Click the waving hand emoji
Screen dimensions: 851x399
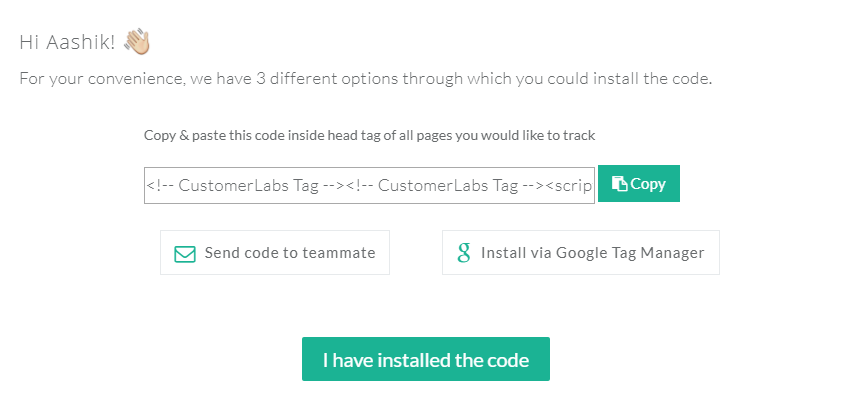137,42
